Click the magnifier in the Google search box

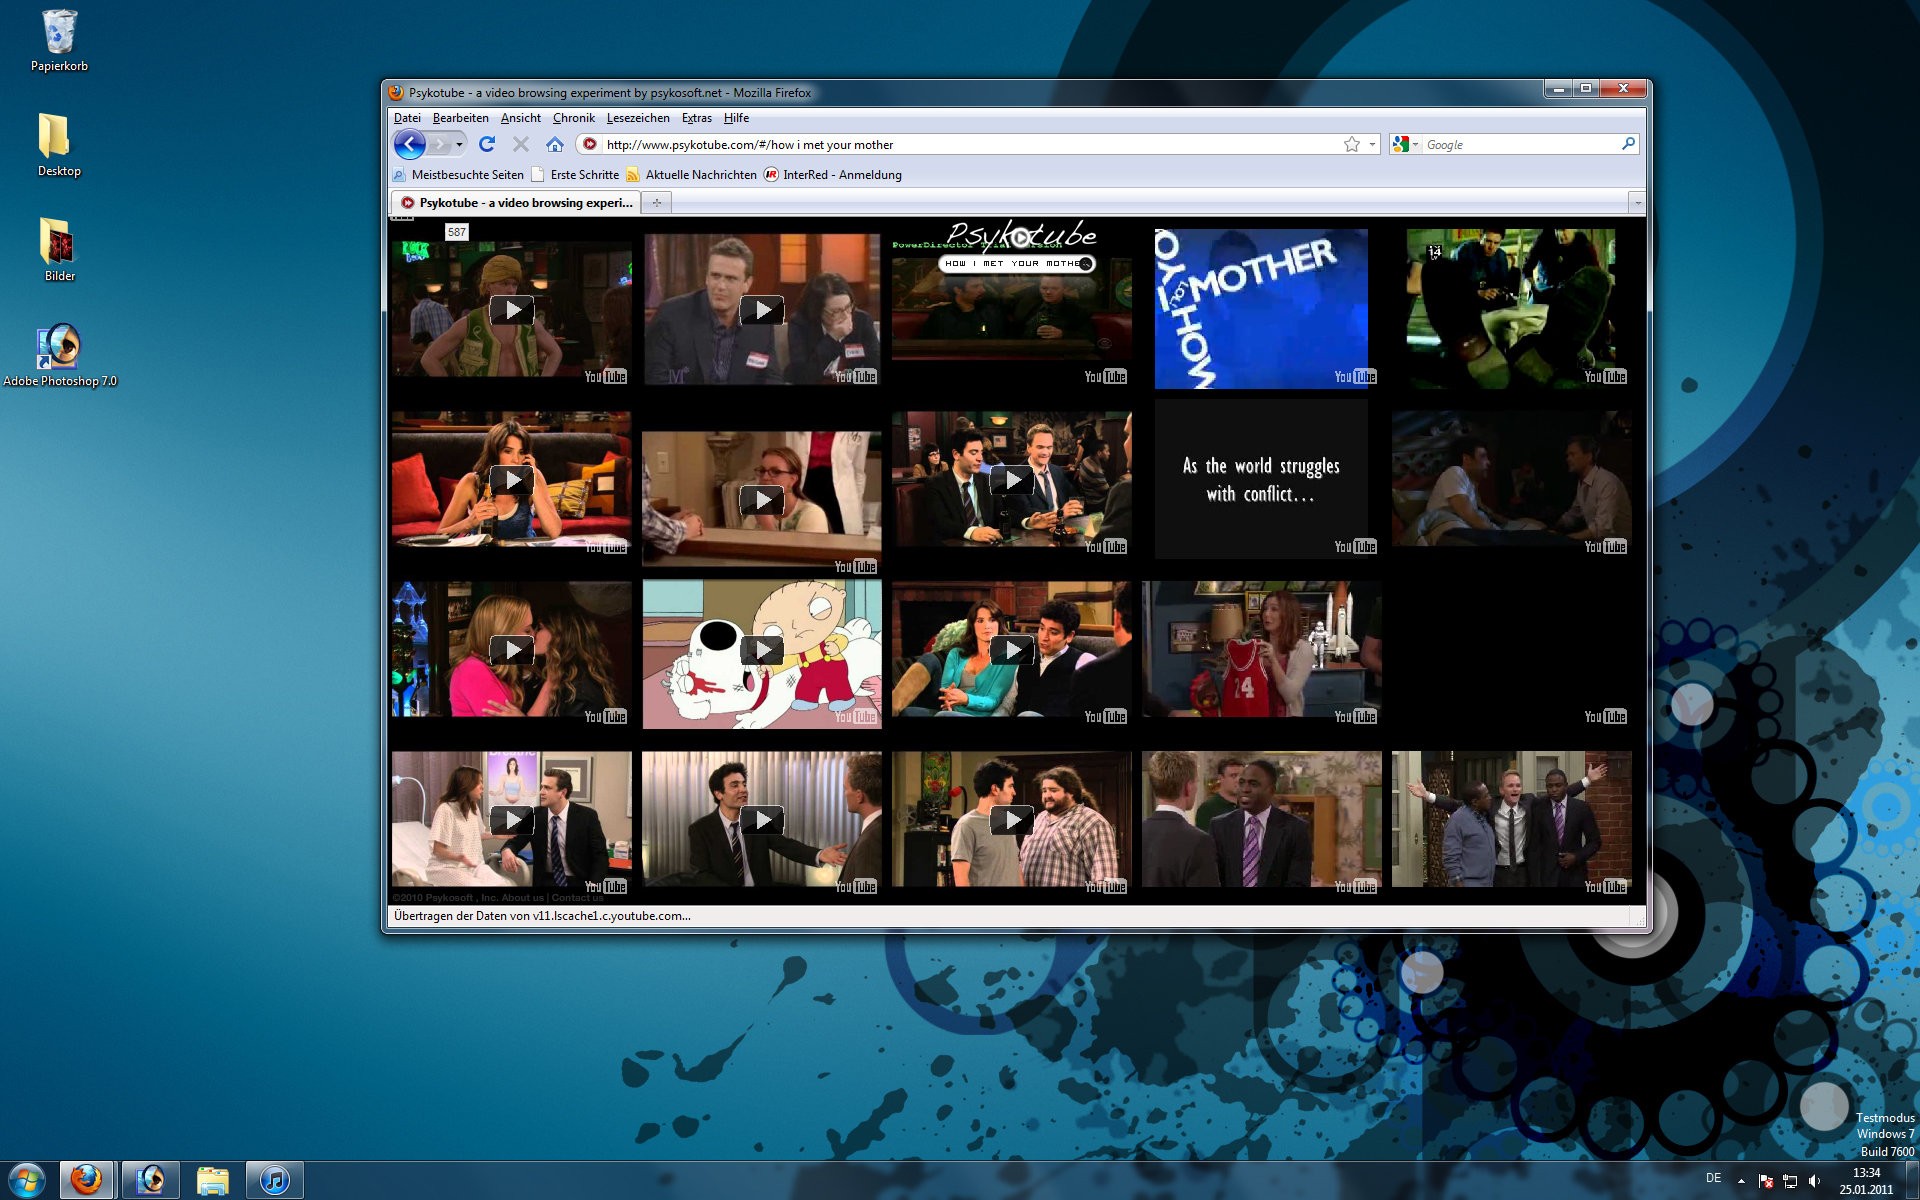(x=1628, y=144)
